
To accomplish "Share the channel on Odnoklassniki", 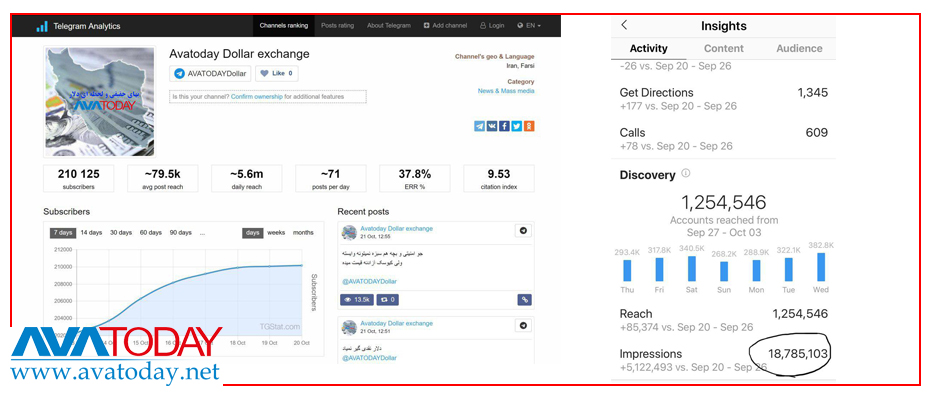I will pyautogui.click(x=529, y=126).
